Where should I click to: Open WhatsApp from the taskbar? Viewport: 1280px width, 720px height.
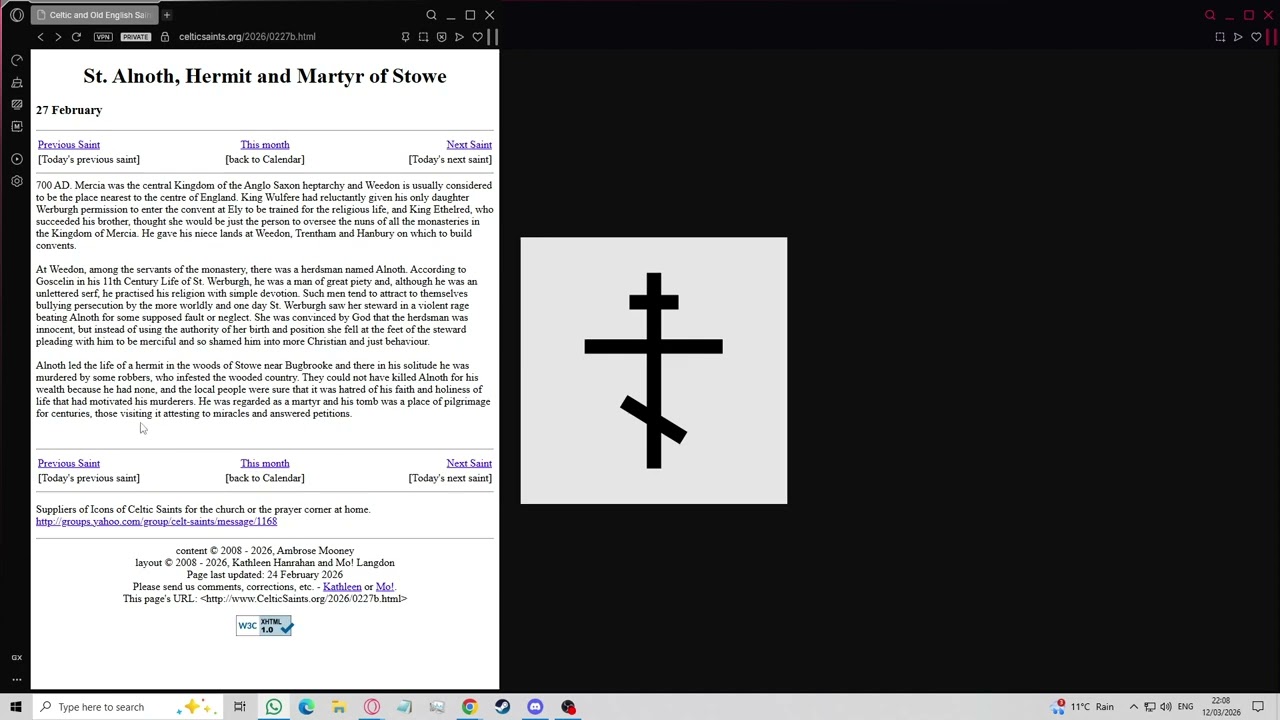pyautogui.click(x=273, y=707)
